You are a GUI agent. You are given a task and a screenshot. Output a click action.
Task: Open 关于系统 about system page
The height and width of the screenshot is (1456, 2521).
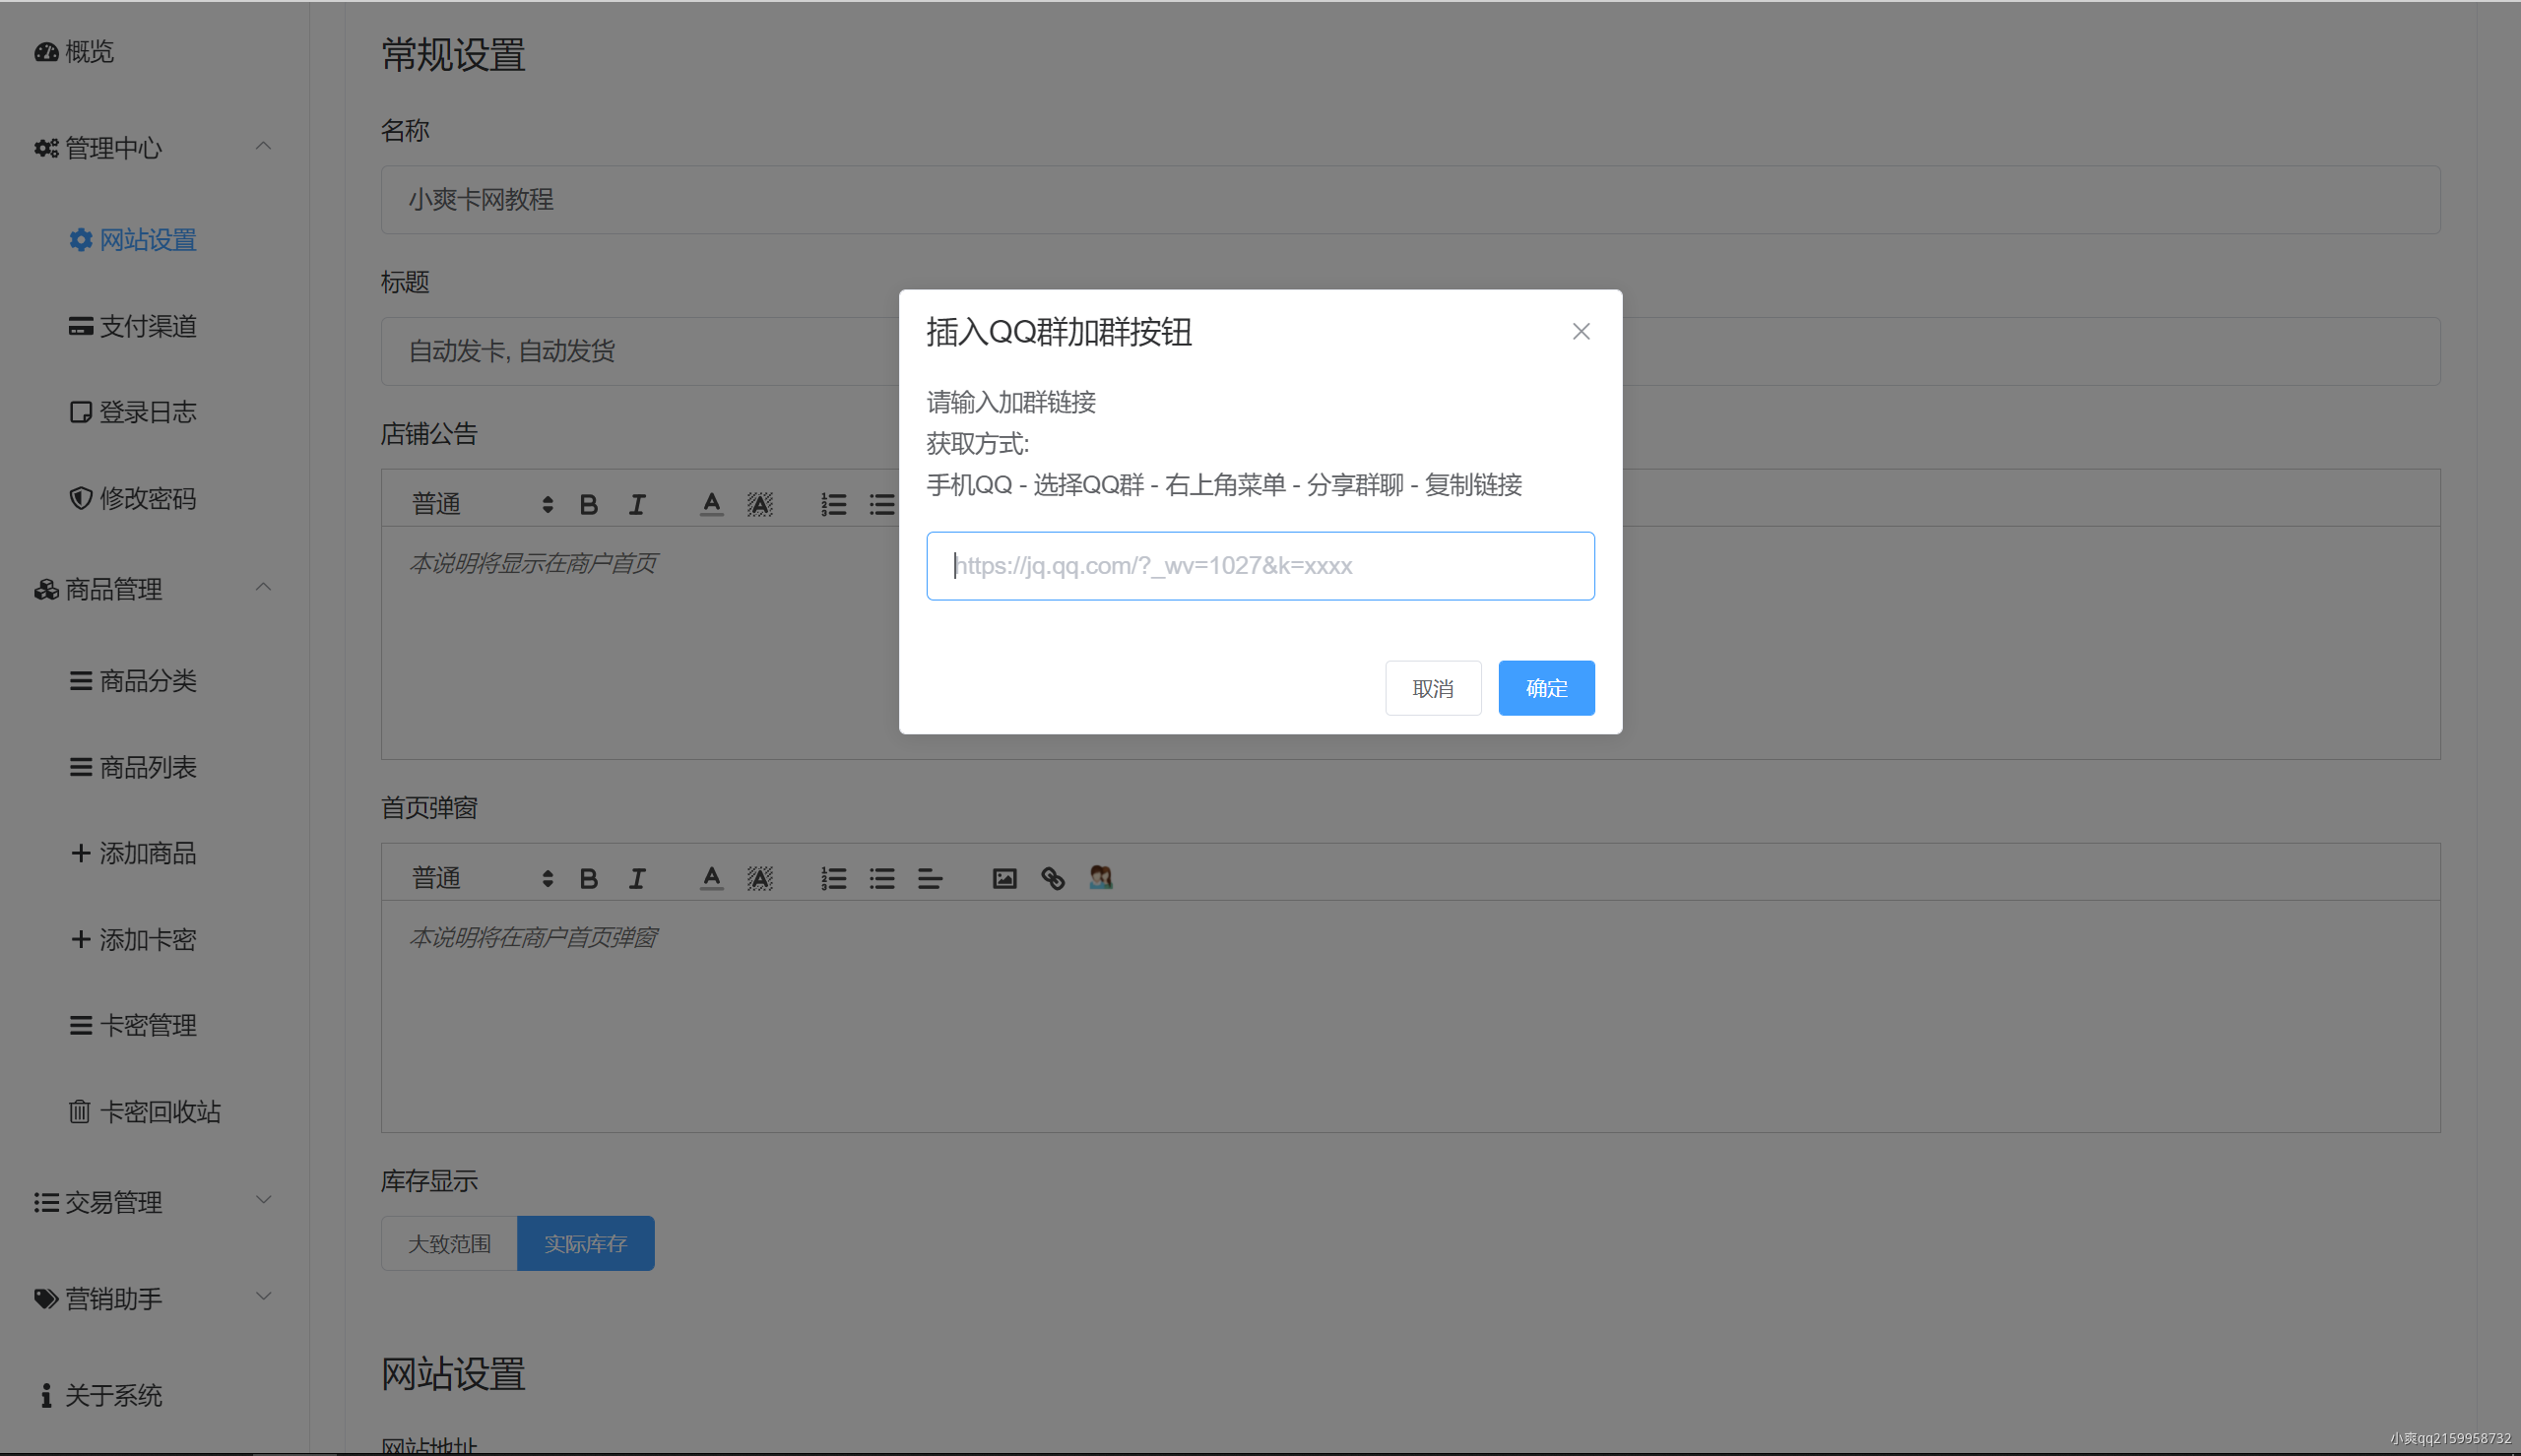coord(100,1395)
